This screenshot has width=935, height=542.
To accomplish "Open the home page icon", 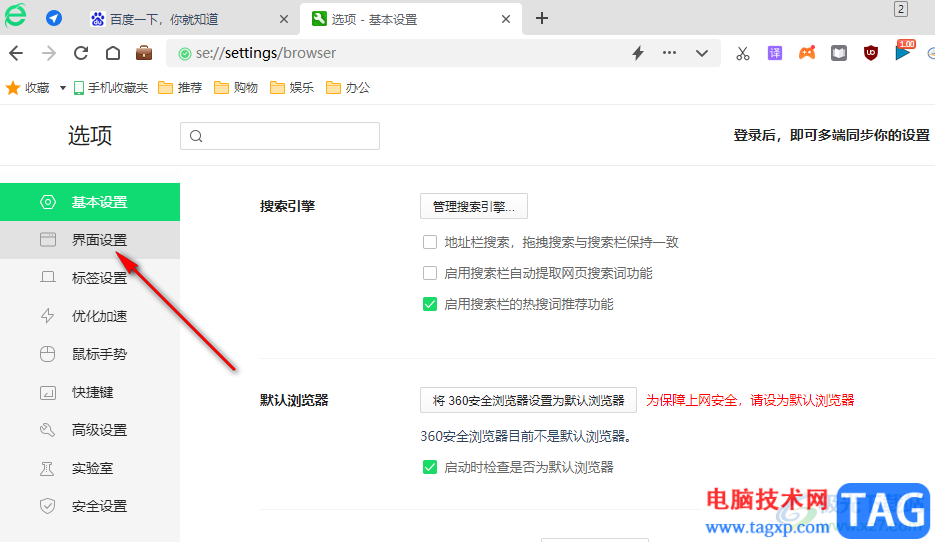I will coord(113,54).
